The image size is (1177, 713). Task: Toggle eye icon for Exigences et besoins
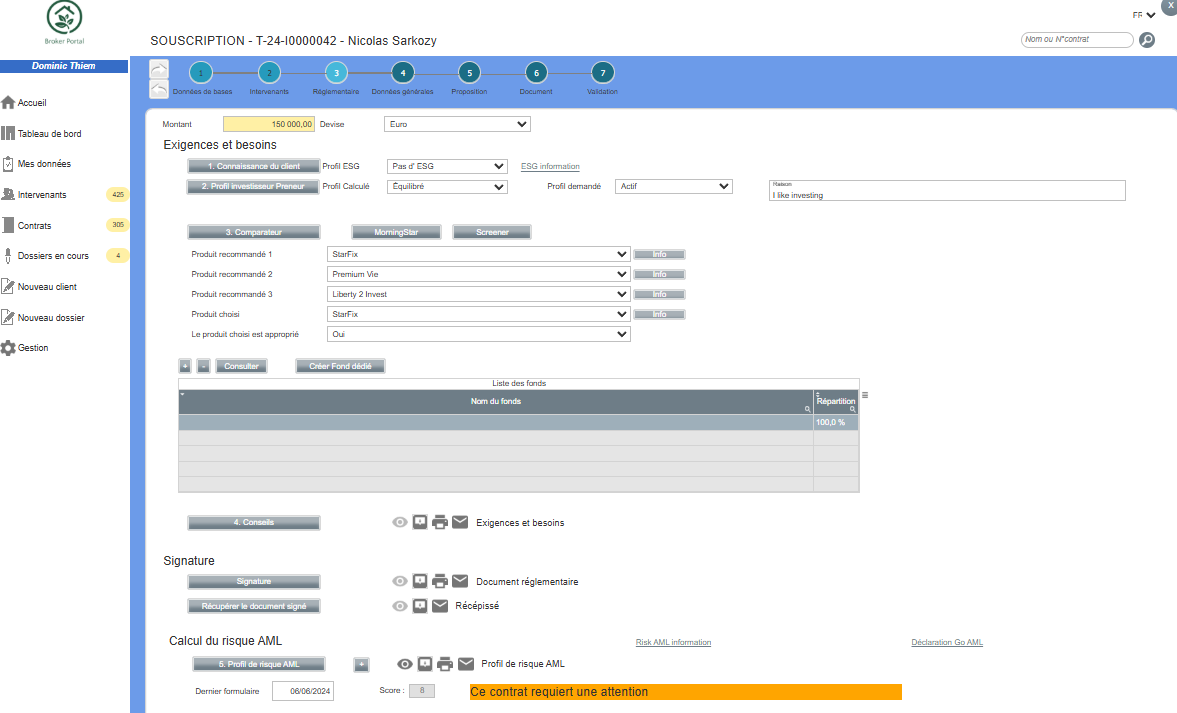click(400, 522)
